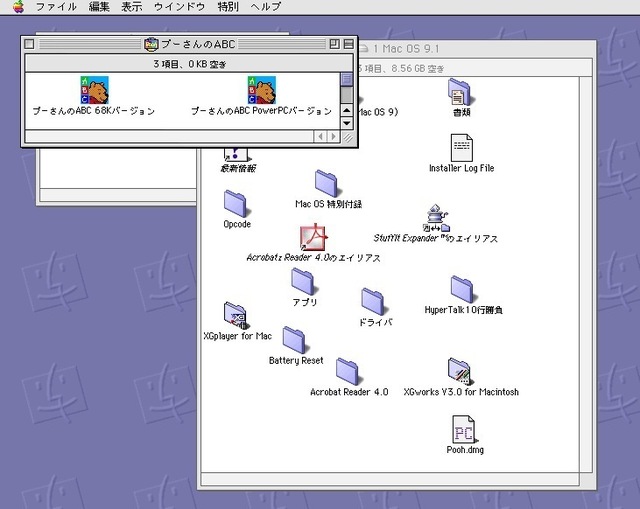
Task: Open the 特別 menu
Action: pos(228,7)
